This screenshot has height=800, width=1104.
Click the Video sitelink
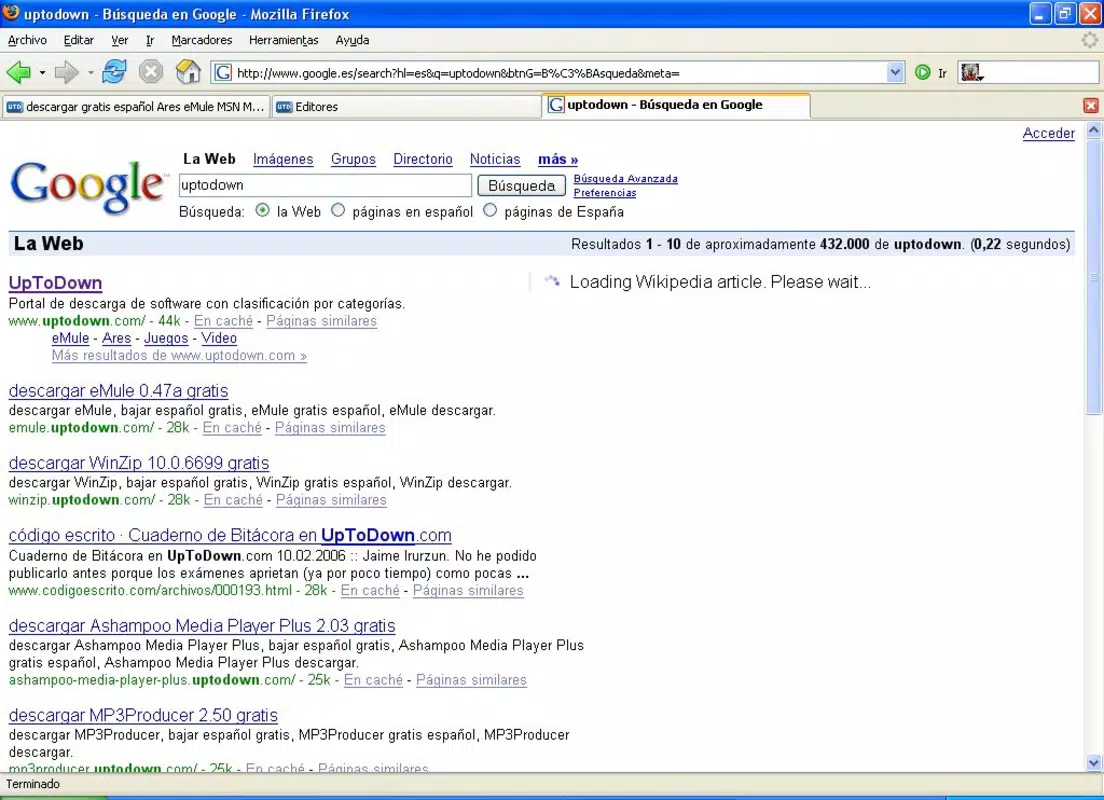coord(219,338)
